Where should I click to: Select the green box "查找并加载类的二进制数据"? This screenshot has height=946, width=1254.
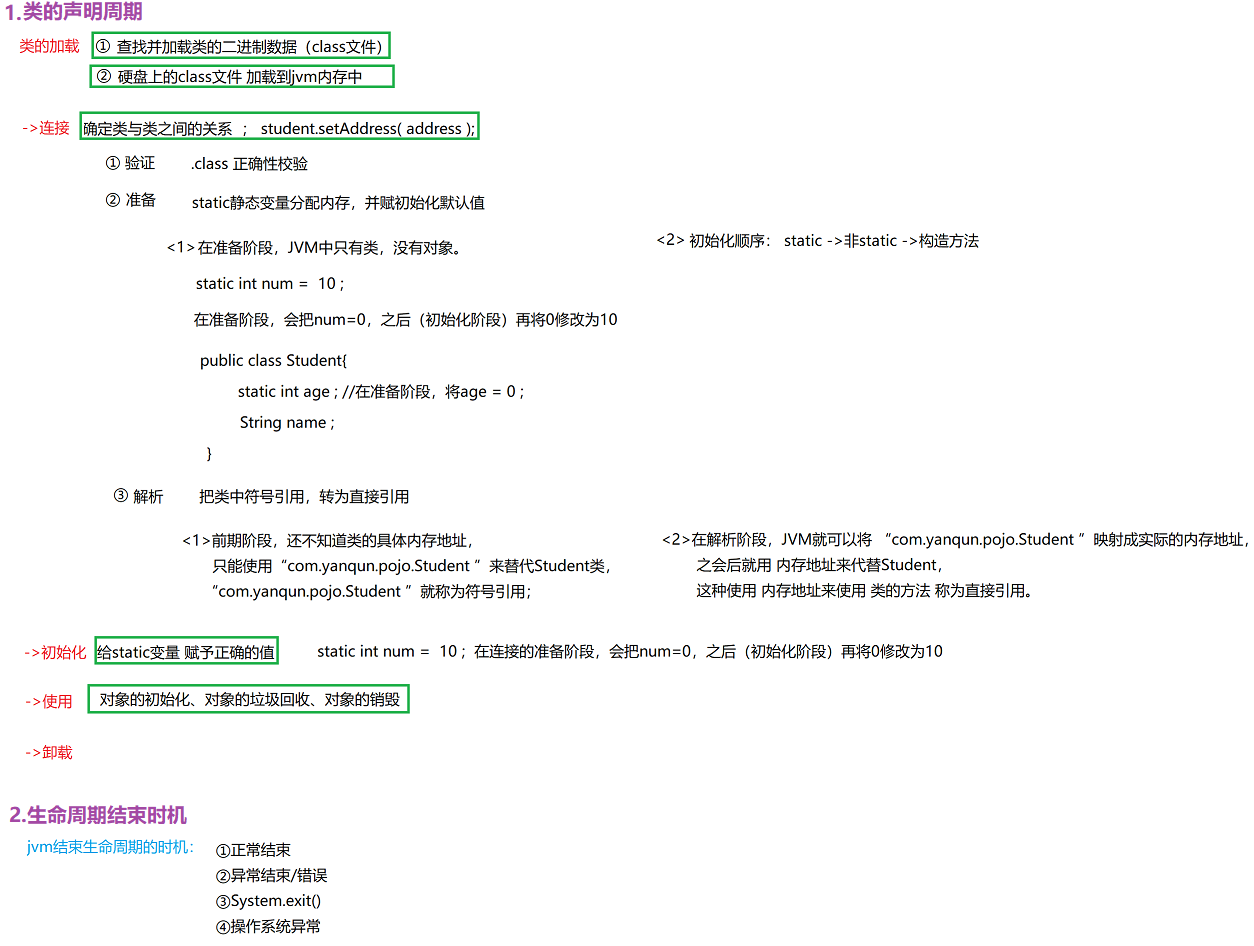[240, 46]
